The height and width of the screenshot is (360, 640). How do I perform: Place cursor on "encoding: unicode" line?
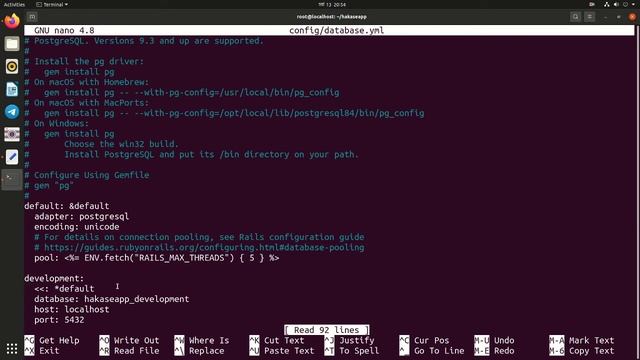point(76,227)
